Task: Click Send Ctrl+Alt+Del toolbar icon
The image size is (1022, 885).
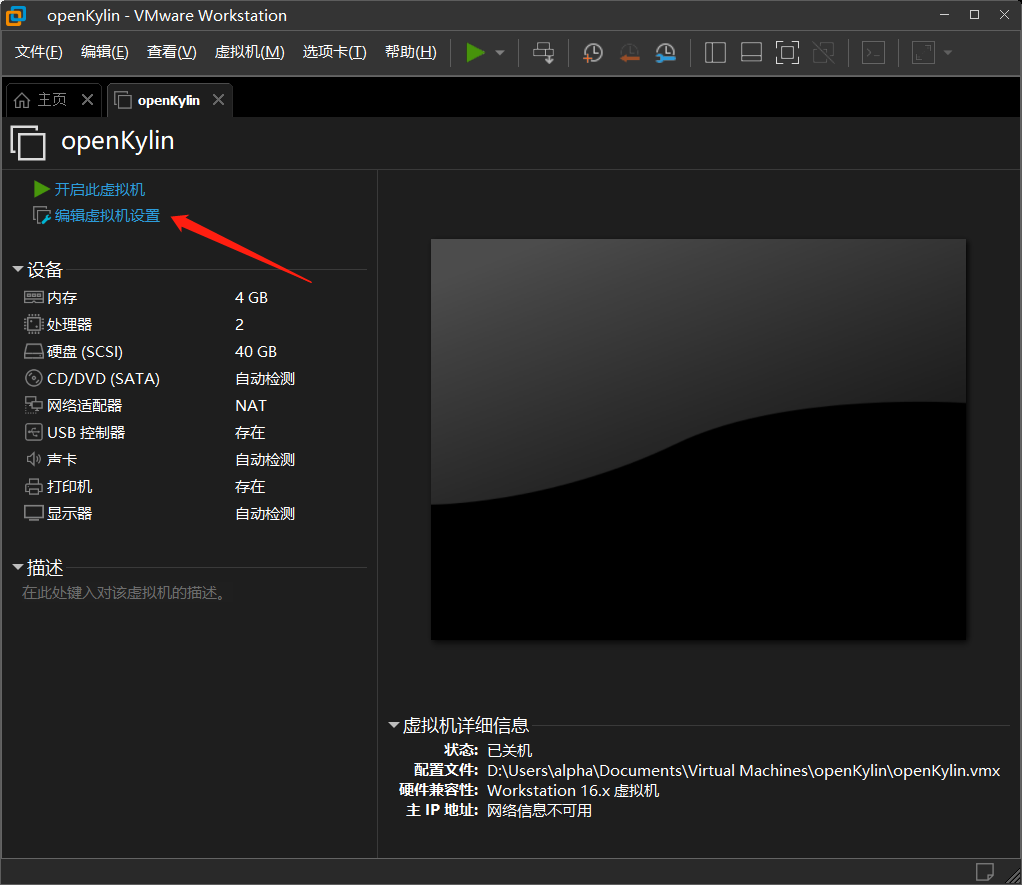Action: 544,53
